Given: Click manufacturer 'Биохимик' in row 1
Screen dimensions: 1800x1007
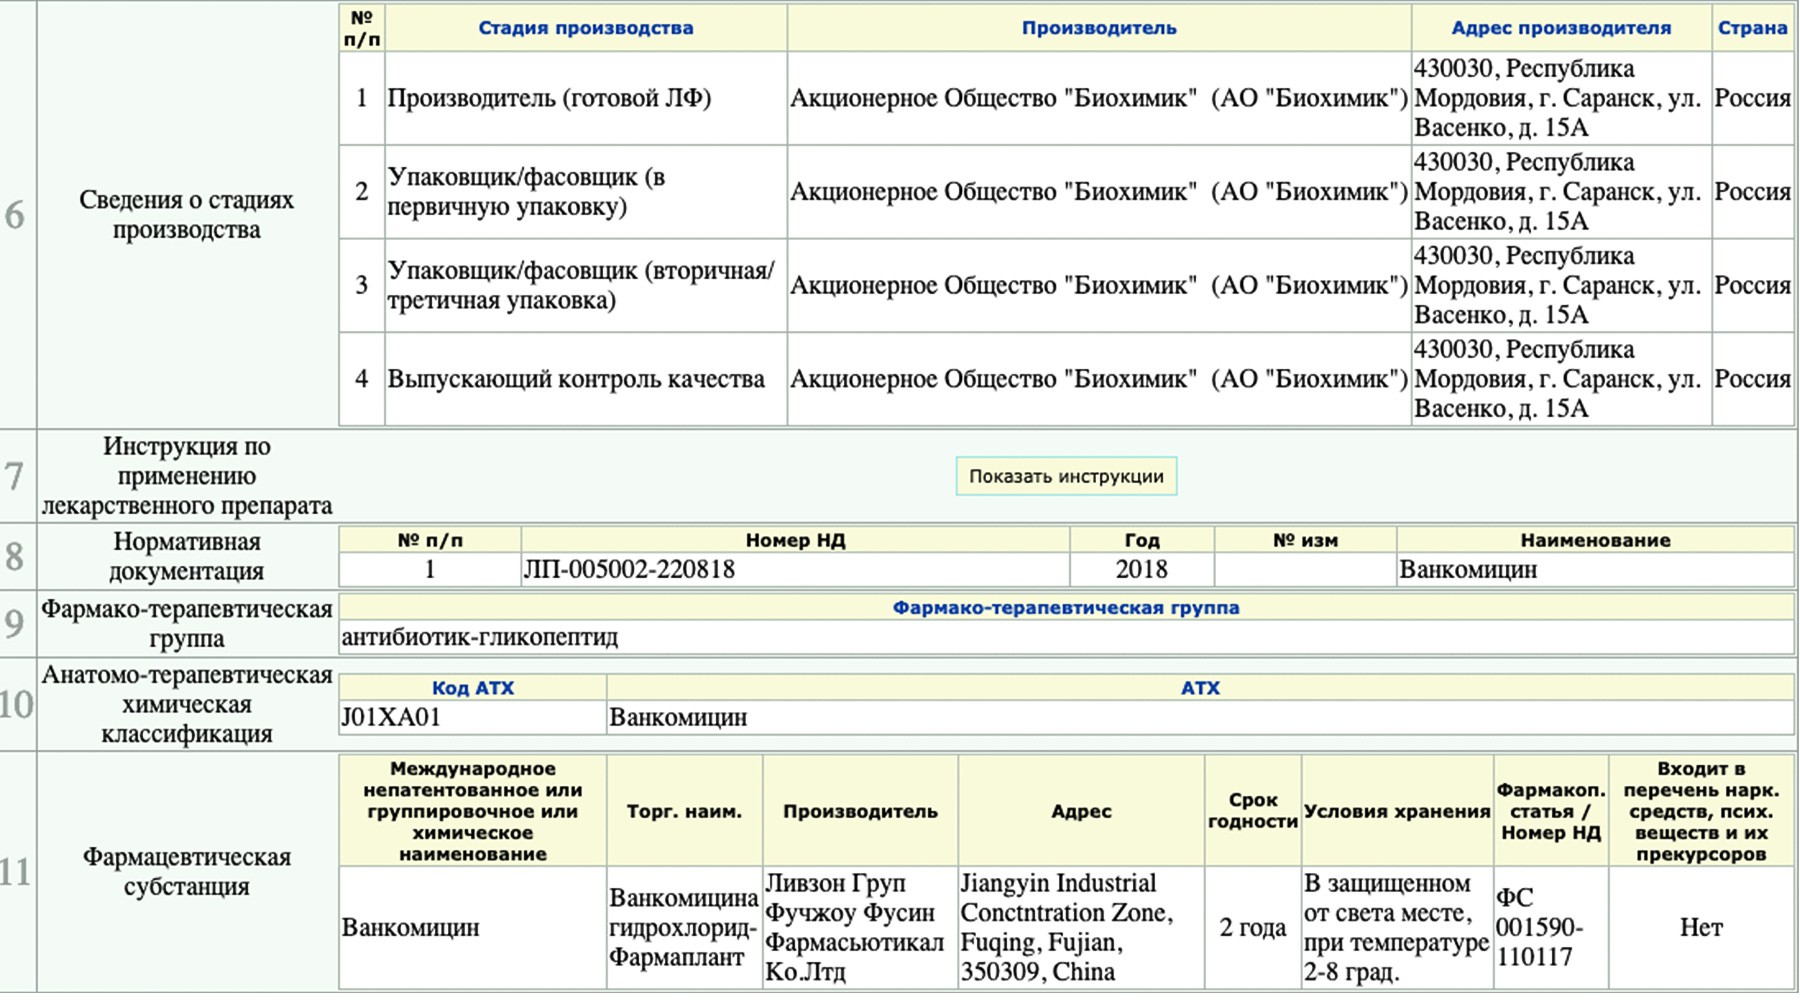Looking at the screenshot, I should [1099, 98].
